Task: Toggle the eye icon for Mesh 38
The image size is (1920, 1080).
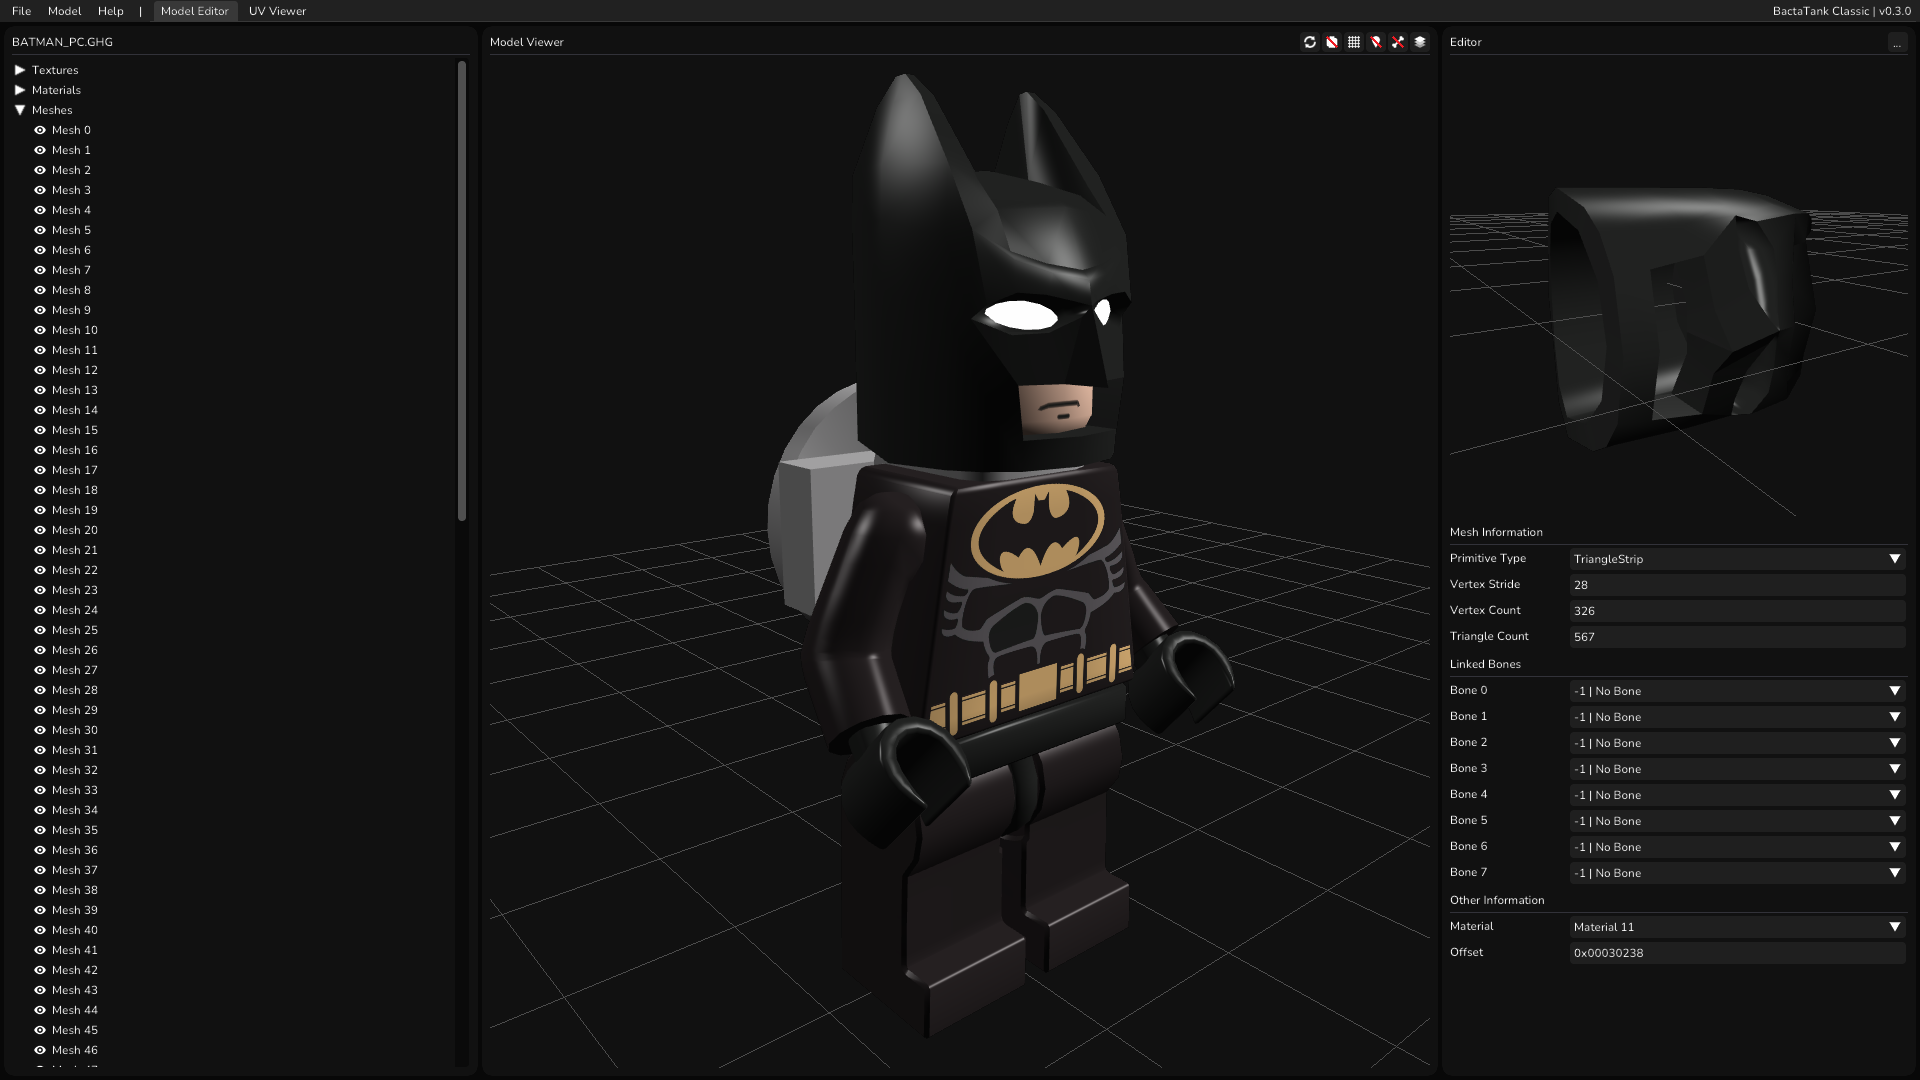Action: pos(40,890)
